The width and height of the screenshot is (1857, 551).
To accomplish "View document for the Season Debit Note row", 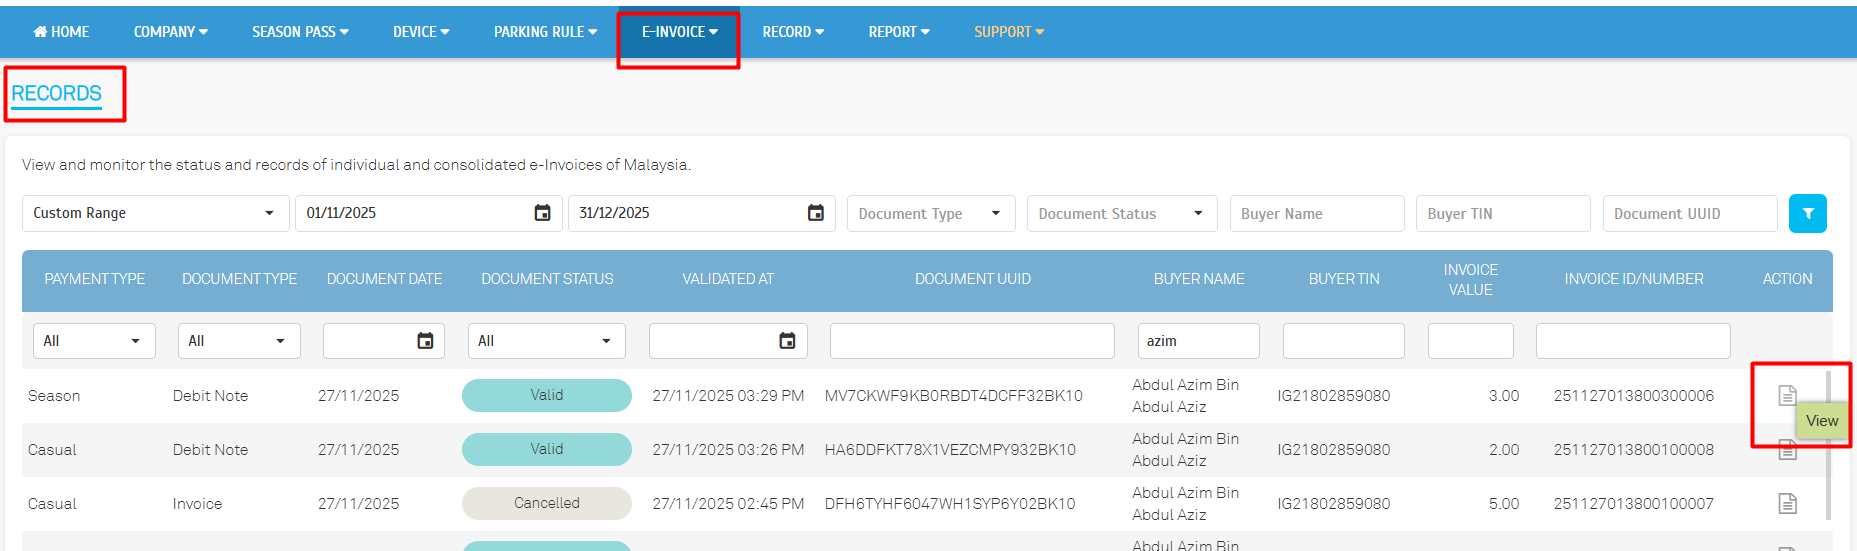I will click(1787, 396).
